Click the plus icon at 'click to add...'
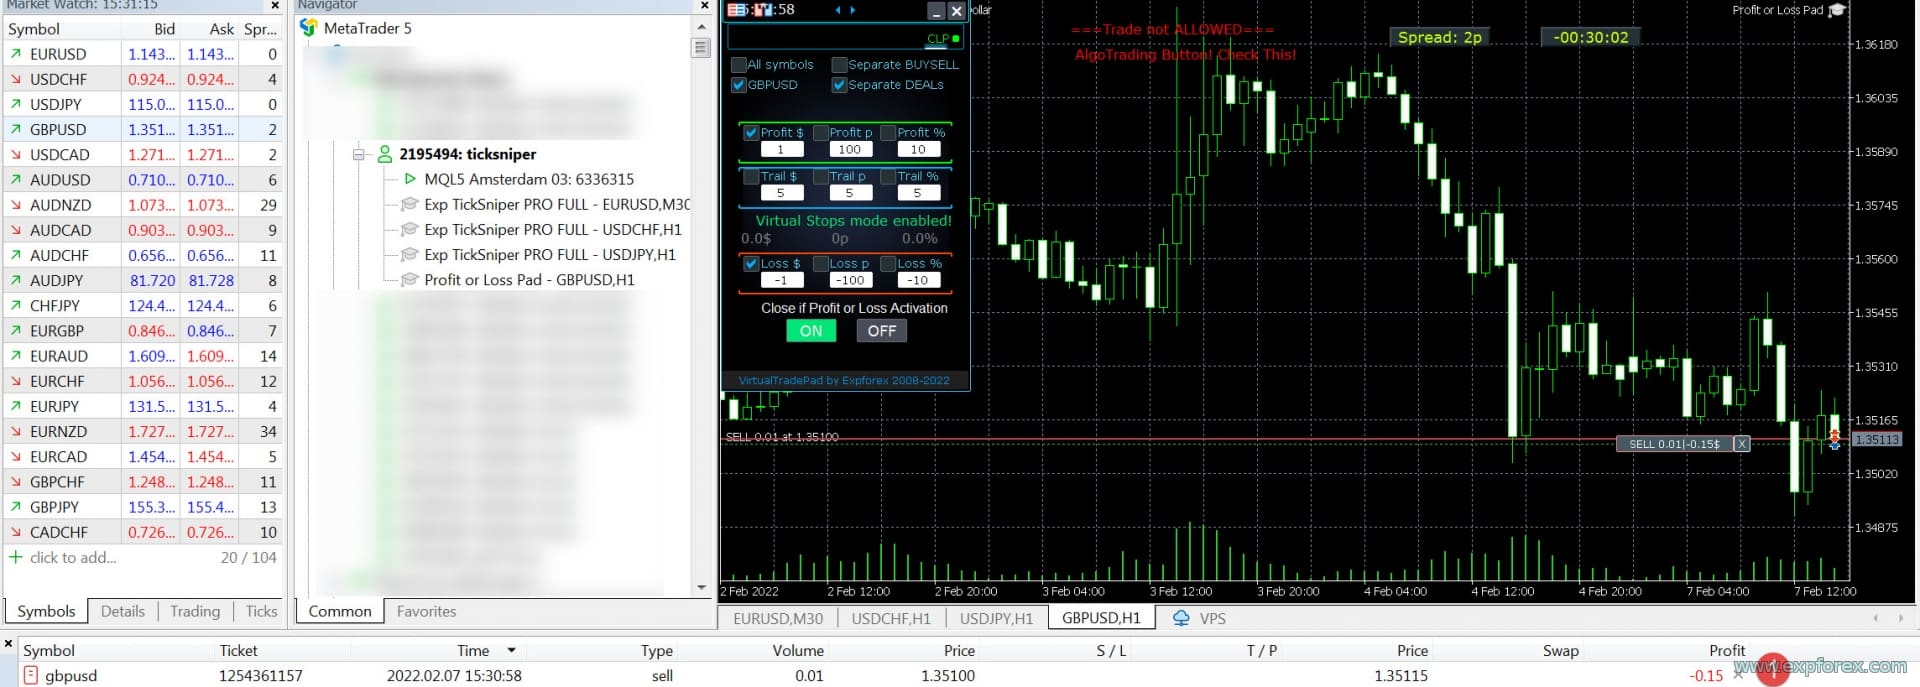The image size is (1920, 687). 15,557
